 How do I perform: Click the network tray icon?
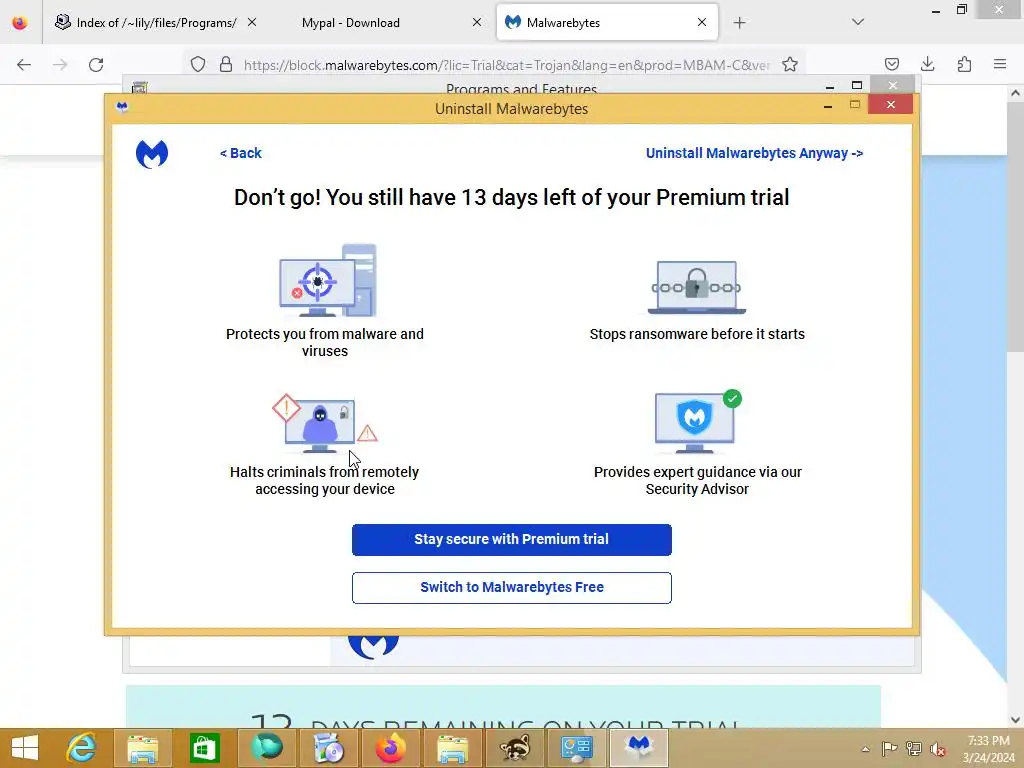(914, 749)
